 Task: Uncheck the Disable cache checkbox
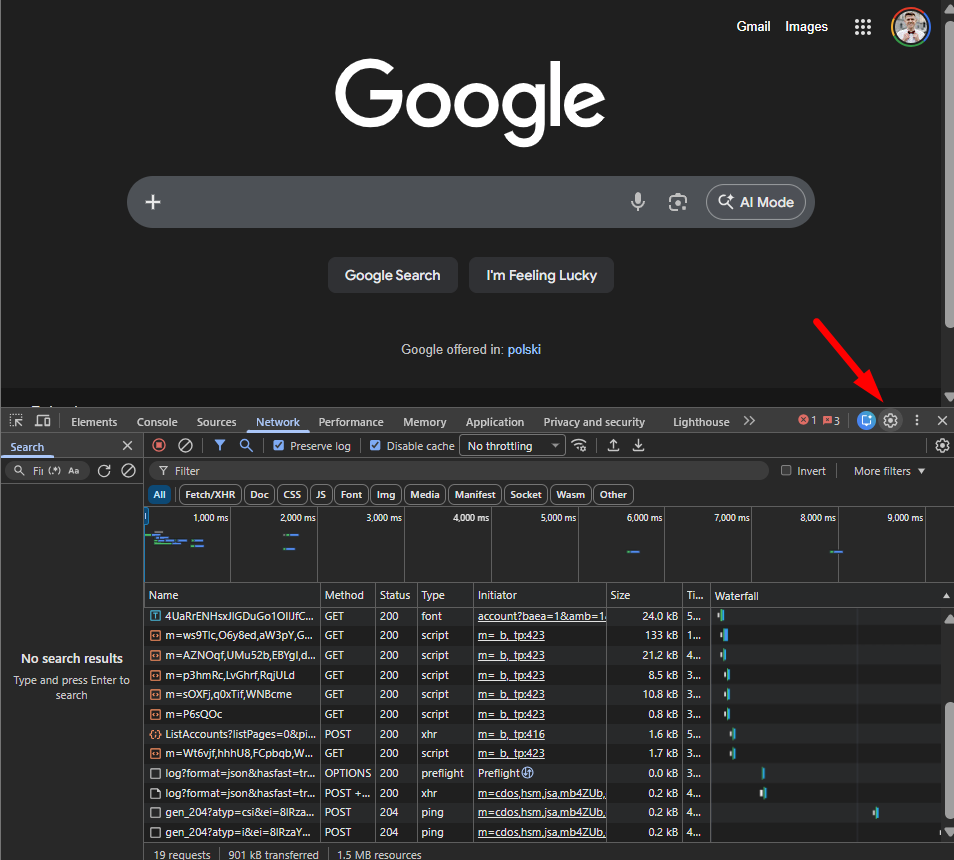point(375,446)
